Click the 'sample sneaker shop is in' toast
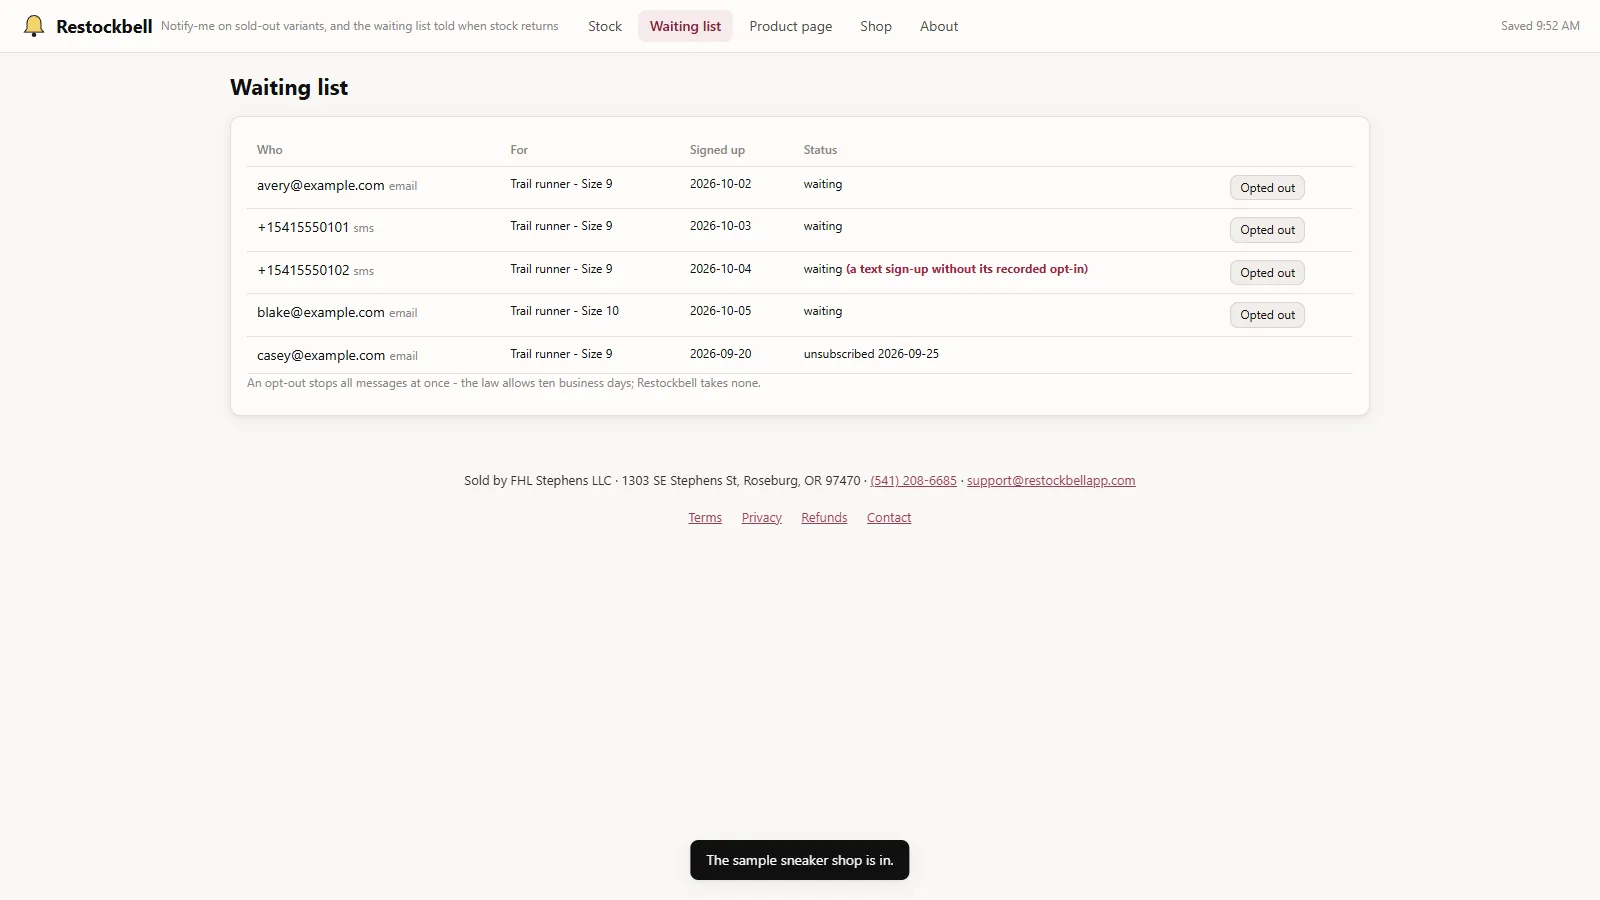The image size is (1600, 900). point(800,860)
